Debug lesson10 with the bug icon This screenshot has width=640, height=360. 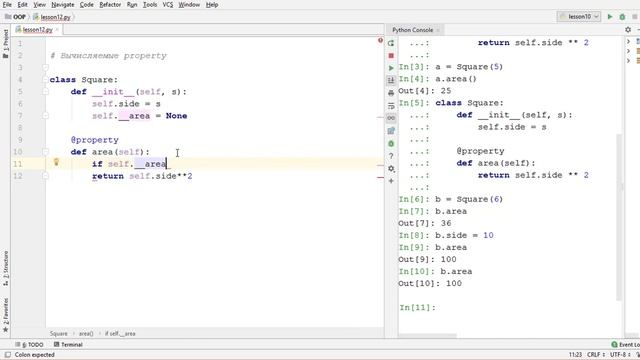click(622, 17)
